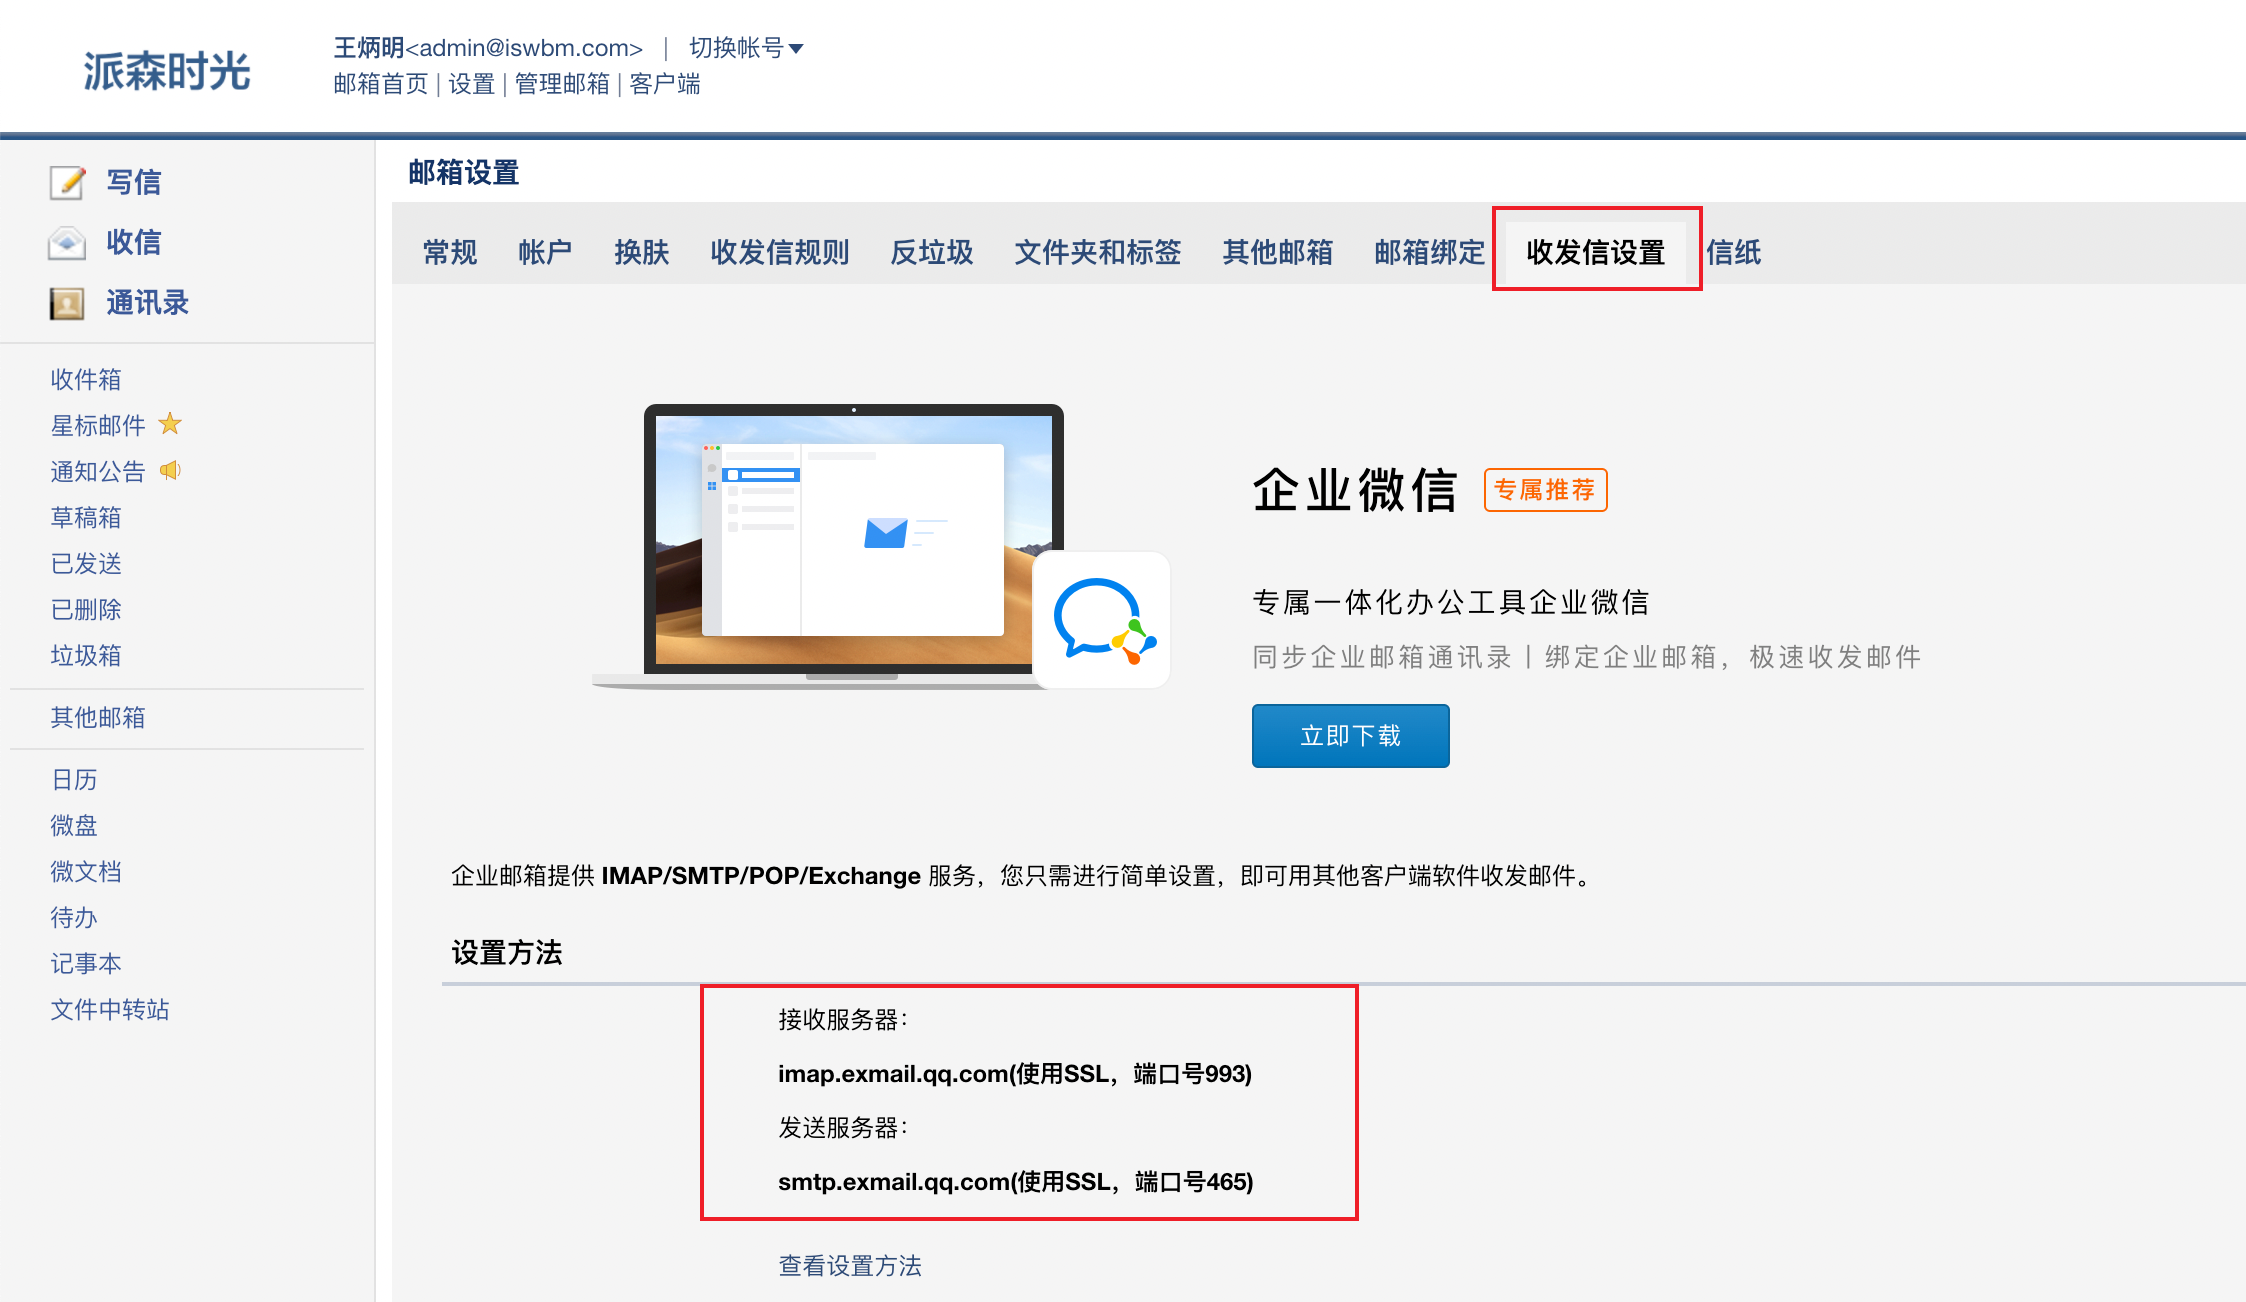Click the compose mail pencil icon
This screenshot has width=2246, height=1302.
(67, 182)
